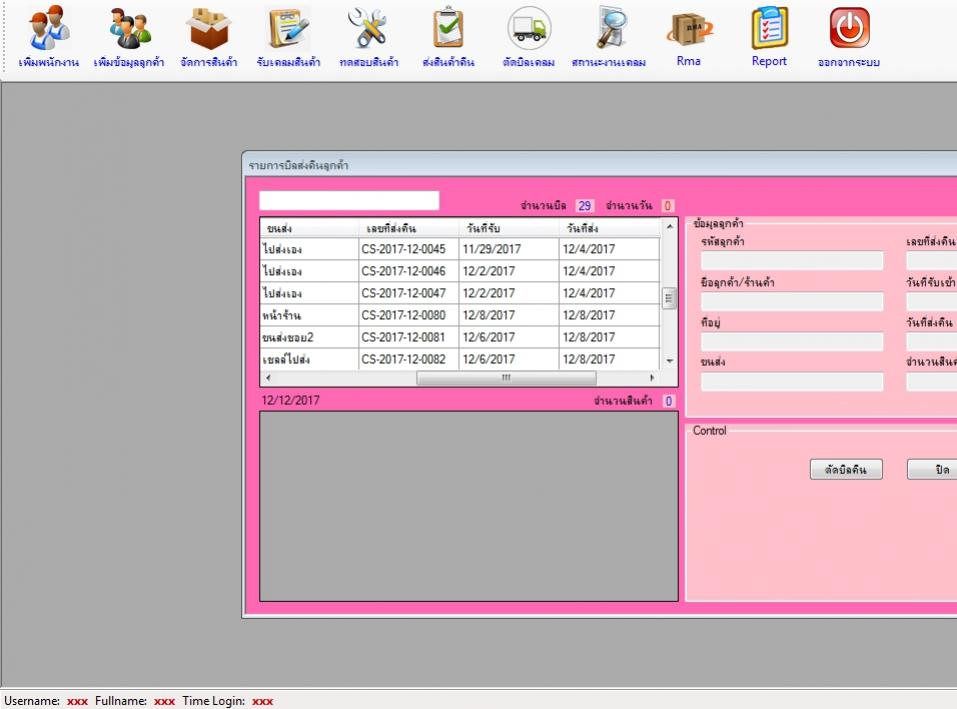Select row CS-2017-12-0045
The width and height of the screenshot is (957, 709).
[460, 249]
